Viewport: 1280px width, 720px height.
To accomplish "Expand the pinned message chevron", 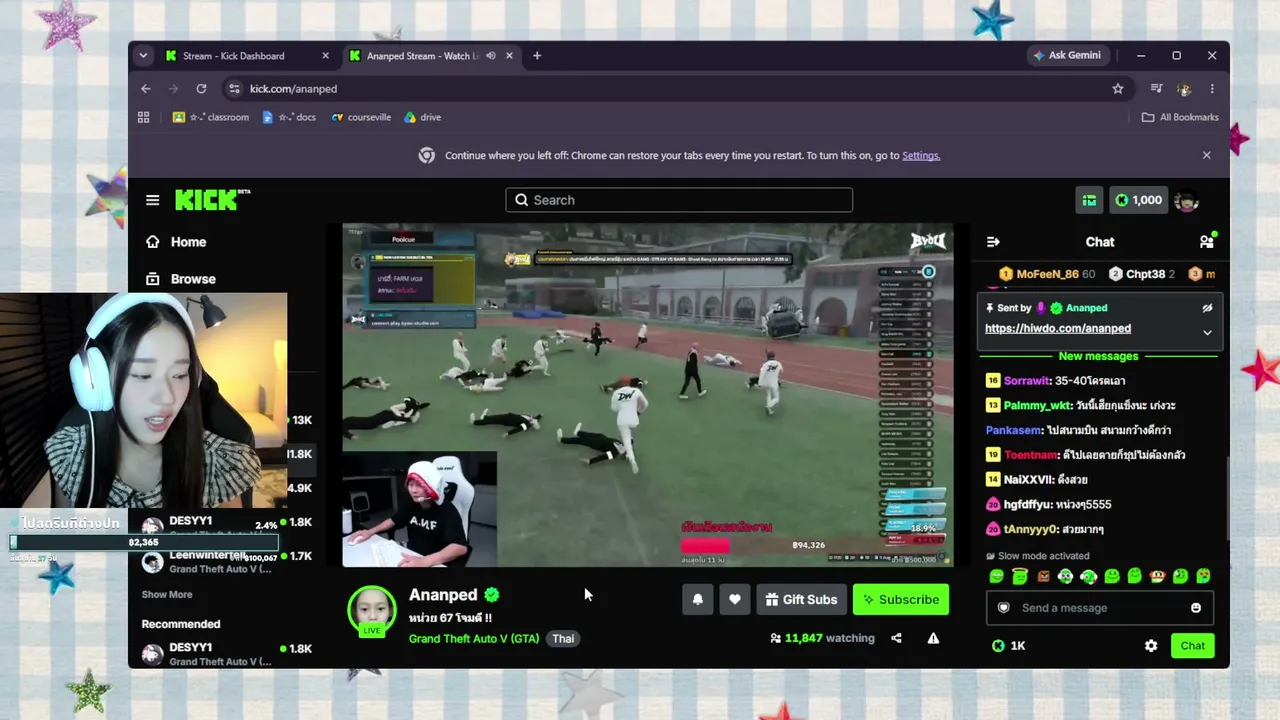I will point(1207,333).
